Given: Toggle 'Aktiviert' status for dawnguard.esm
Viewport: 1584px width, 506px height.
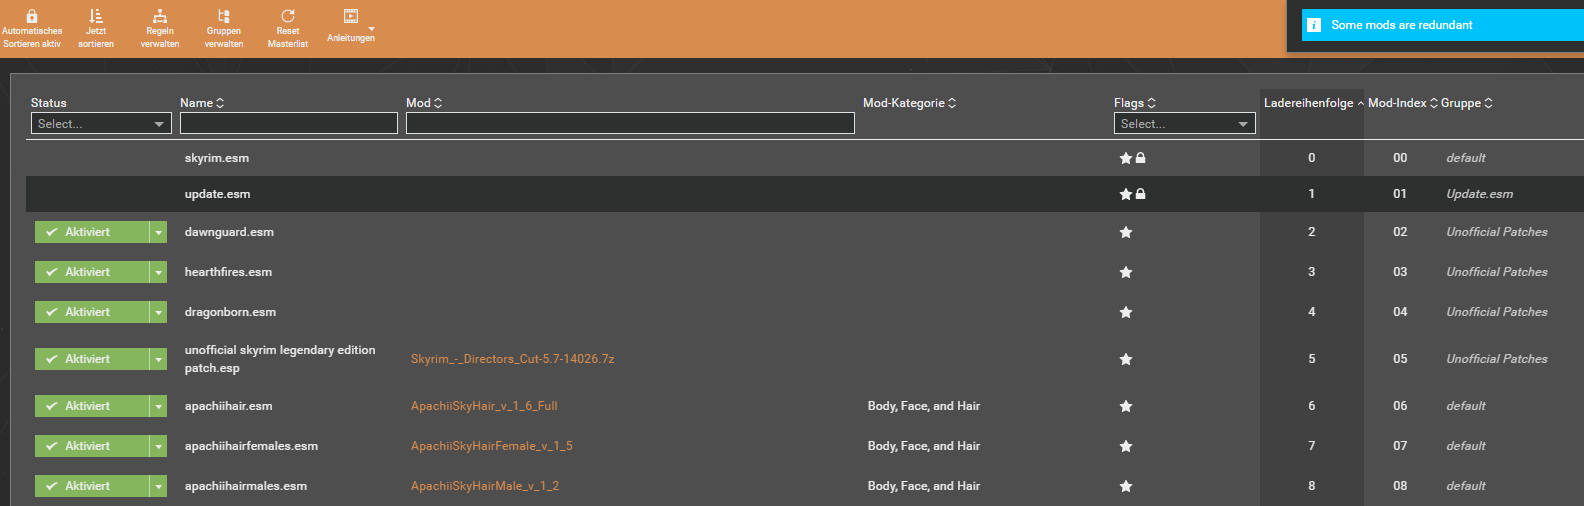Looking at the screenshot, I should pyautogui.click(x=91, y=232).
